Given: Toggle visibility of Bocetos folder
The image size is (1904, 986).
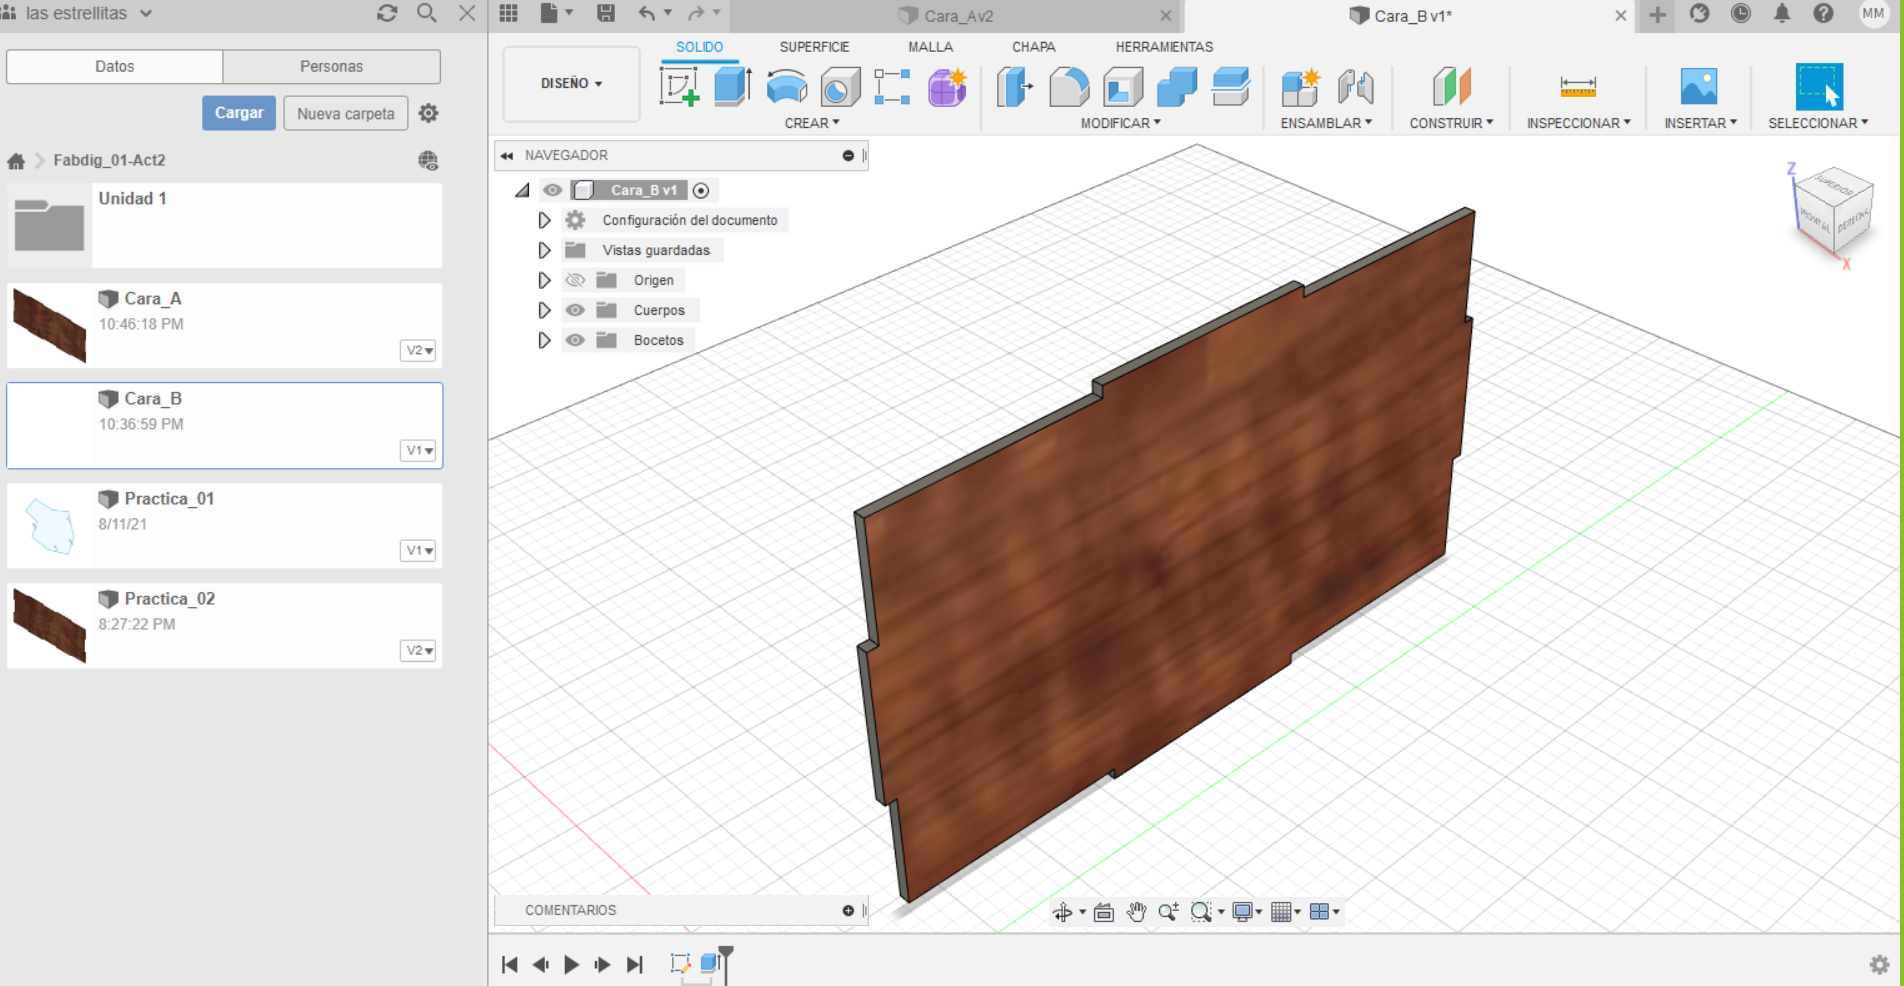Looking at the screenshot, I should point(575,340).
